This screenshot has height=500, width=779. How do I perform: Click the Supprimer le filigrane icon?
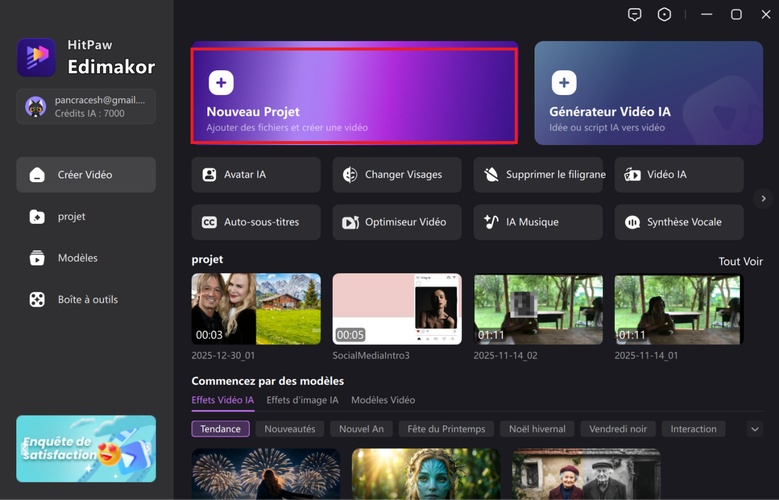(x=491, y=175)
